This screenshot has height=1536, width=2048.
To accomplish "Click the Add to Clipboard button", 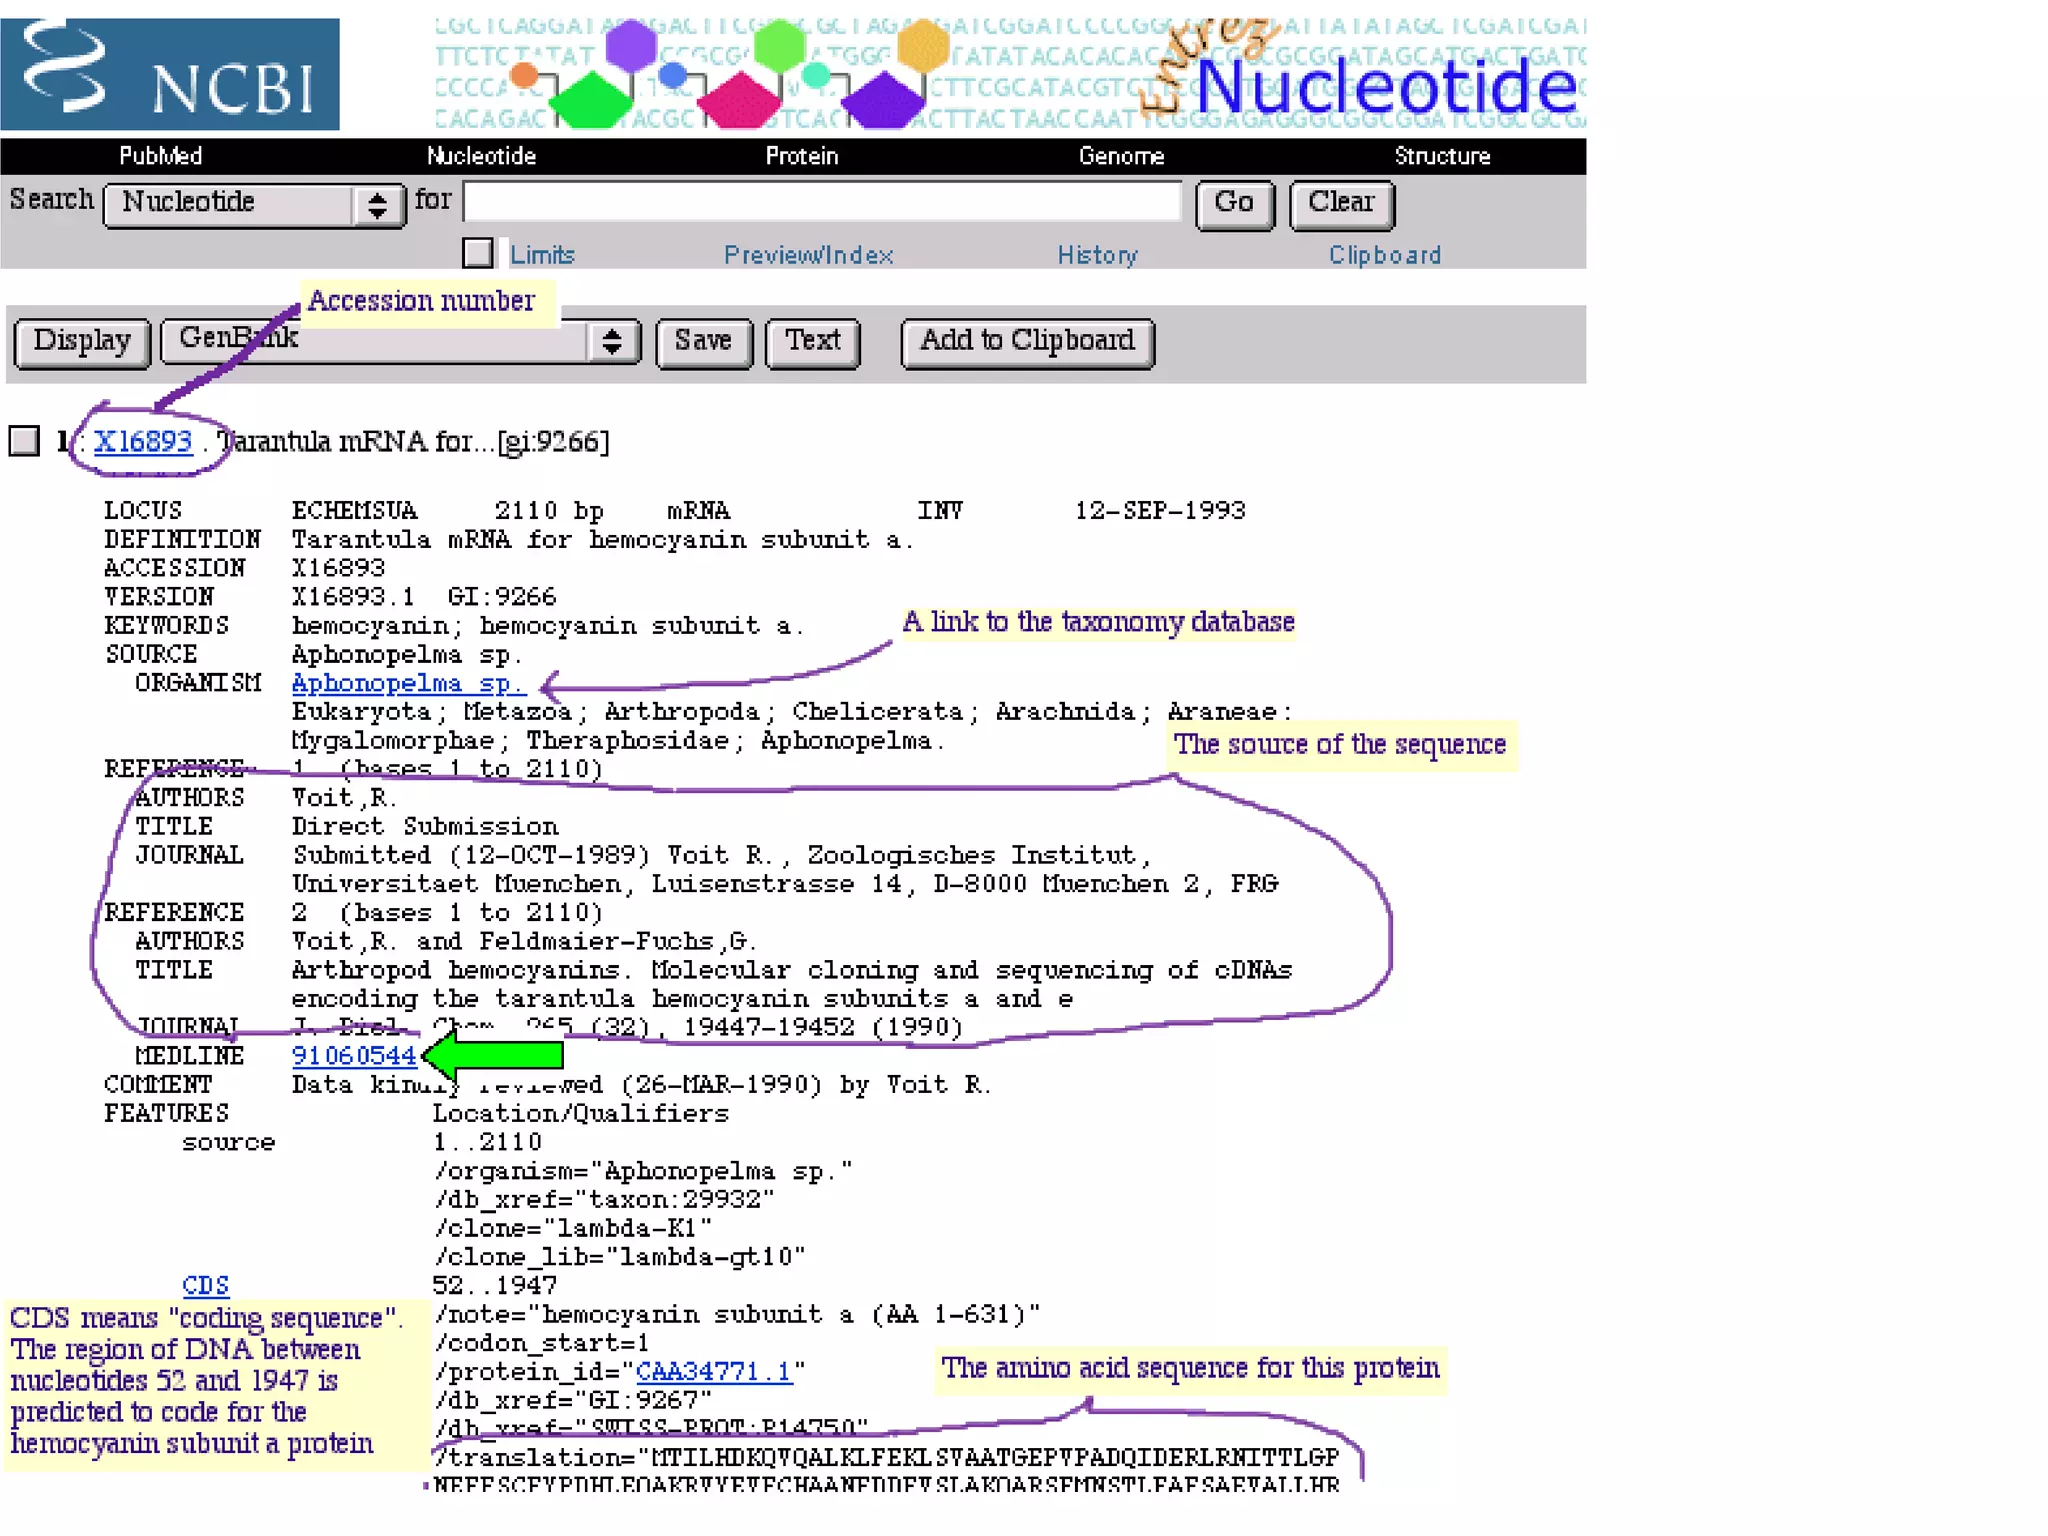I will click(x=1027, y=342).
